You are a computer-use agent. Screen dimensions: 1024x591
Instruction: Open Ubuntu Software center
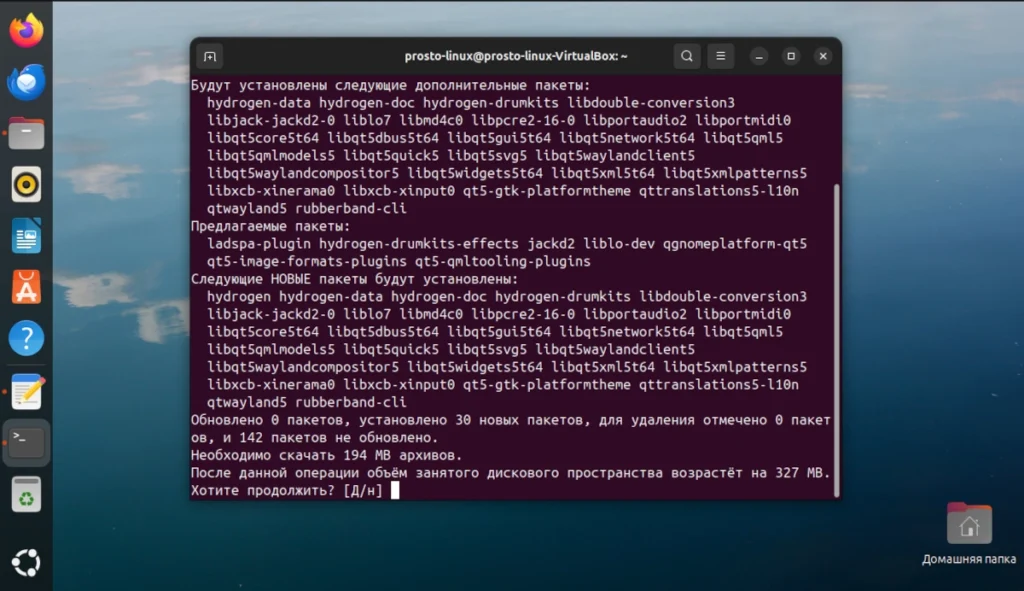[x=26, y=287]
